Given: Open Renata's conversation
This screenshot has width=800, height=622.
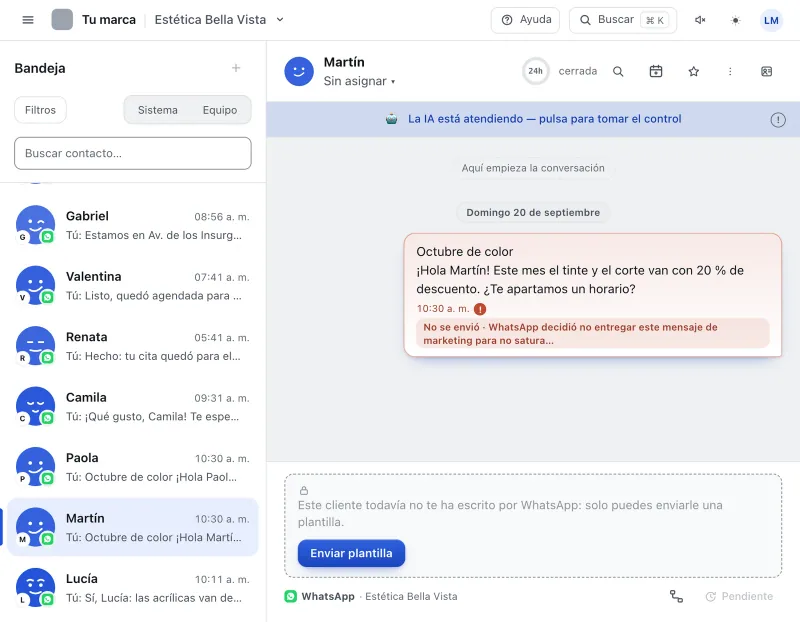Looking at the screenshot, I should pos(133,346).
